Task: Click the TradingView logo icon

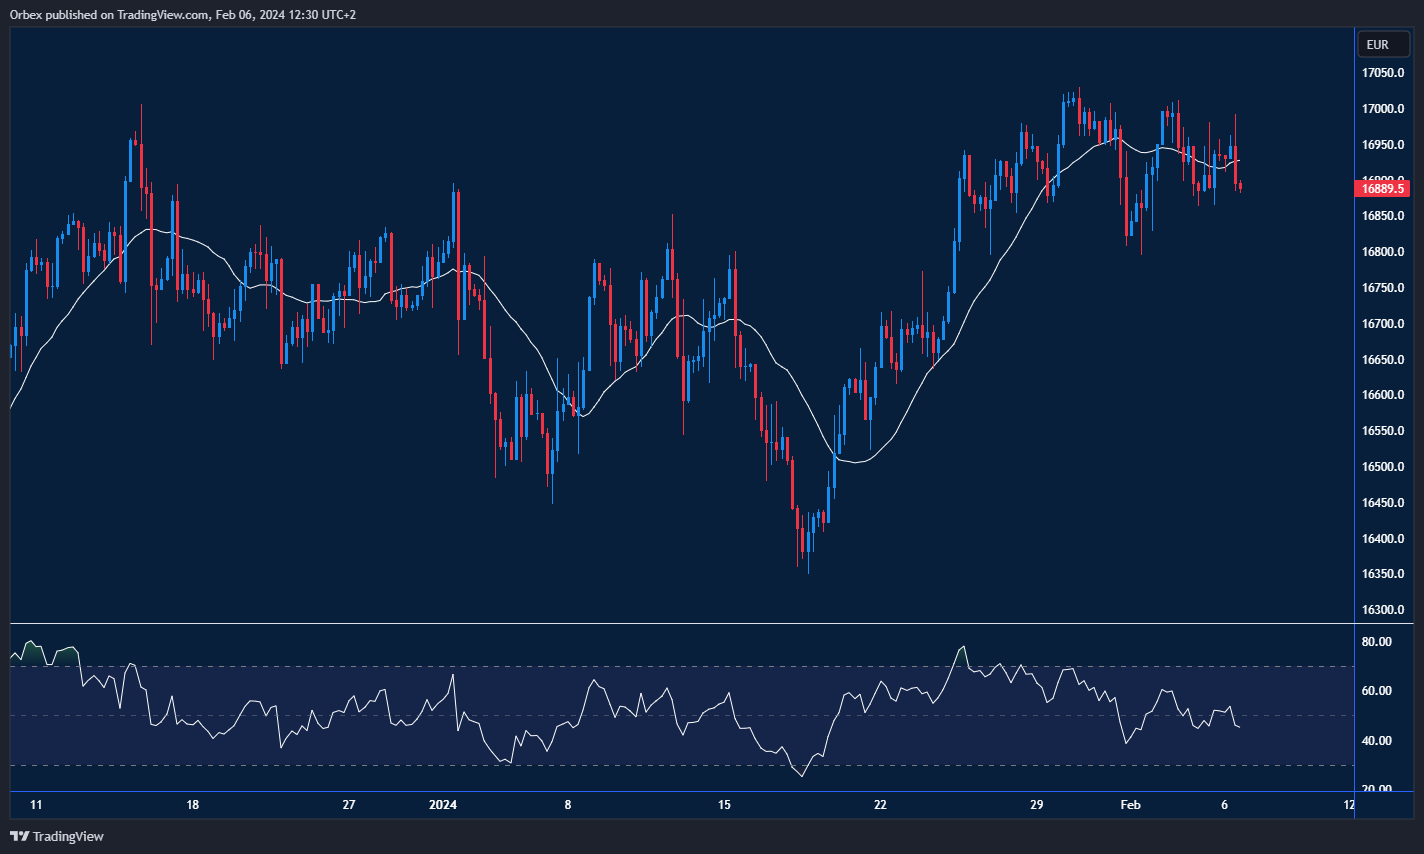Action: tap(19, 836)
